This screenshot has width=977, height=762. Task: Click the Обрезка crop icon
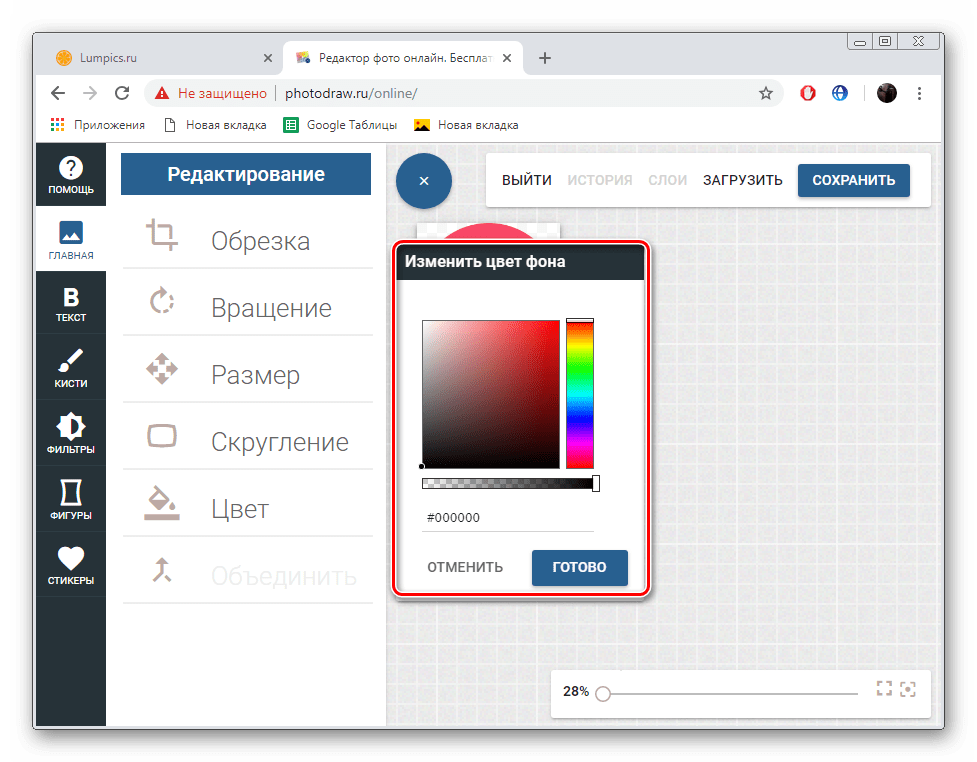(162, 235)
